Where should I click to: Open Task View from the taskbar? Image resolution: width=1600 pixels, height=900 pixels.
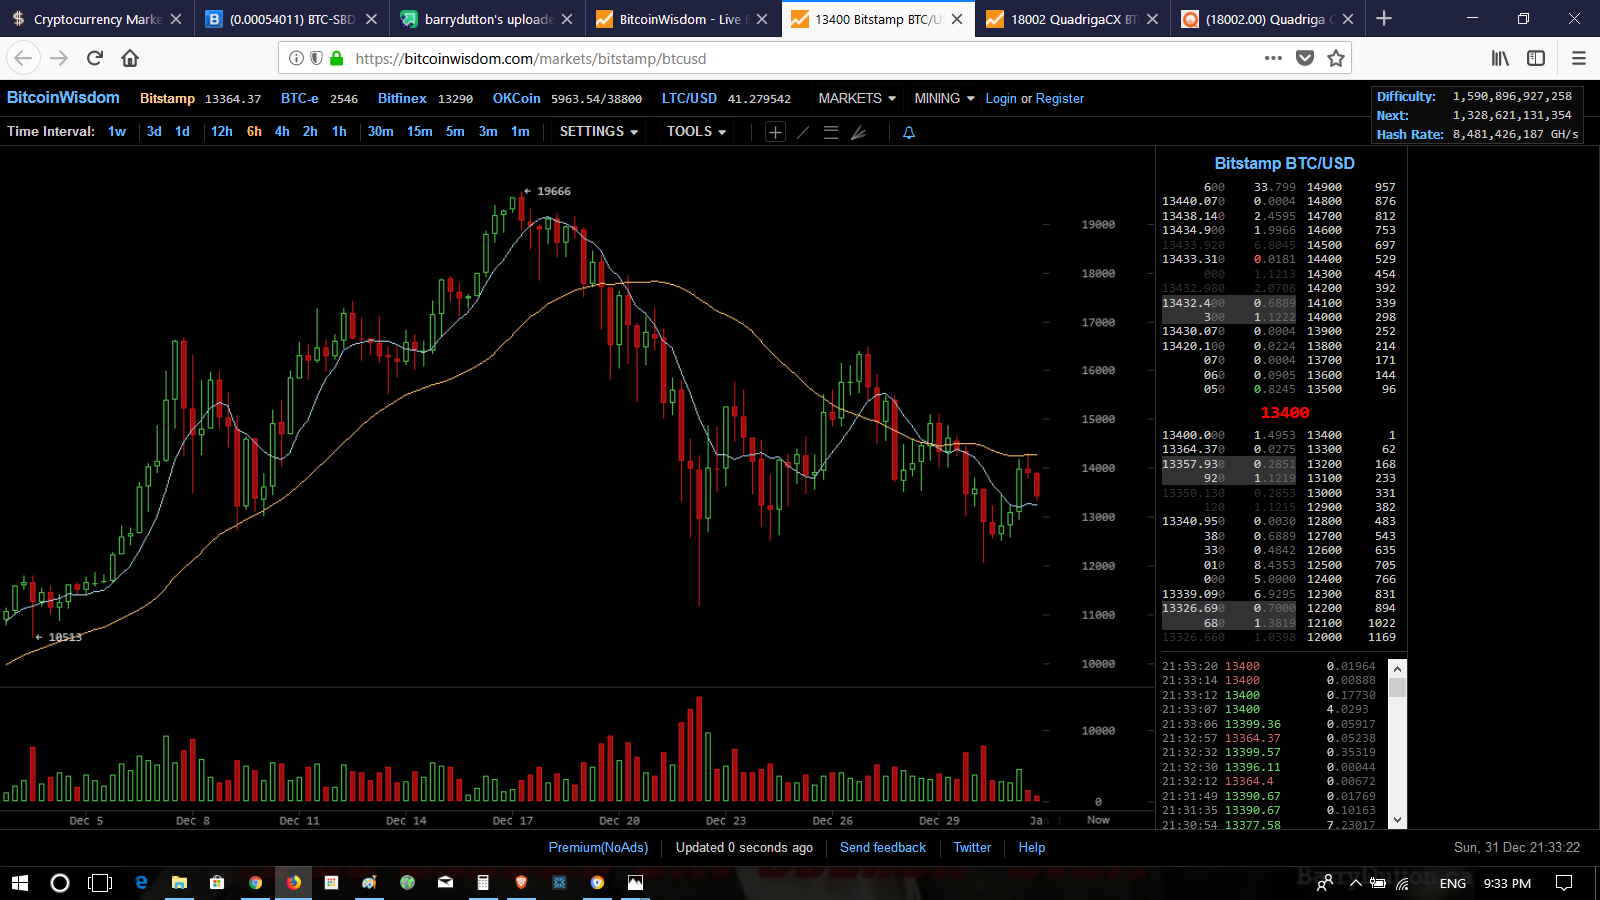[100, 883]
